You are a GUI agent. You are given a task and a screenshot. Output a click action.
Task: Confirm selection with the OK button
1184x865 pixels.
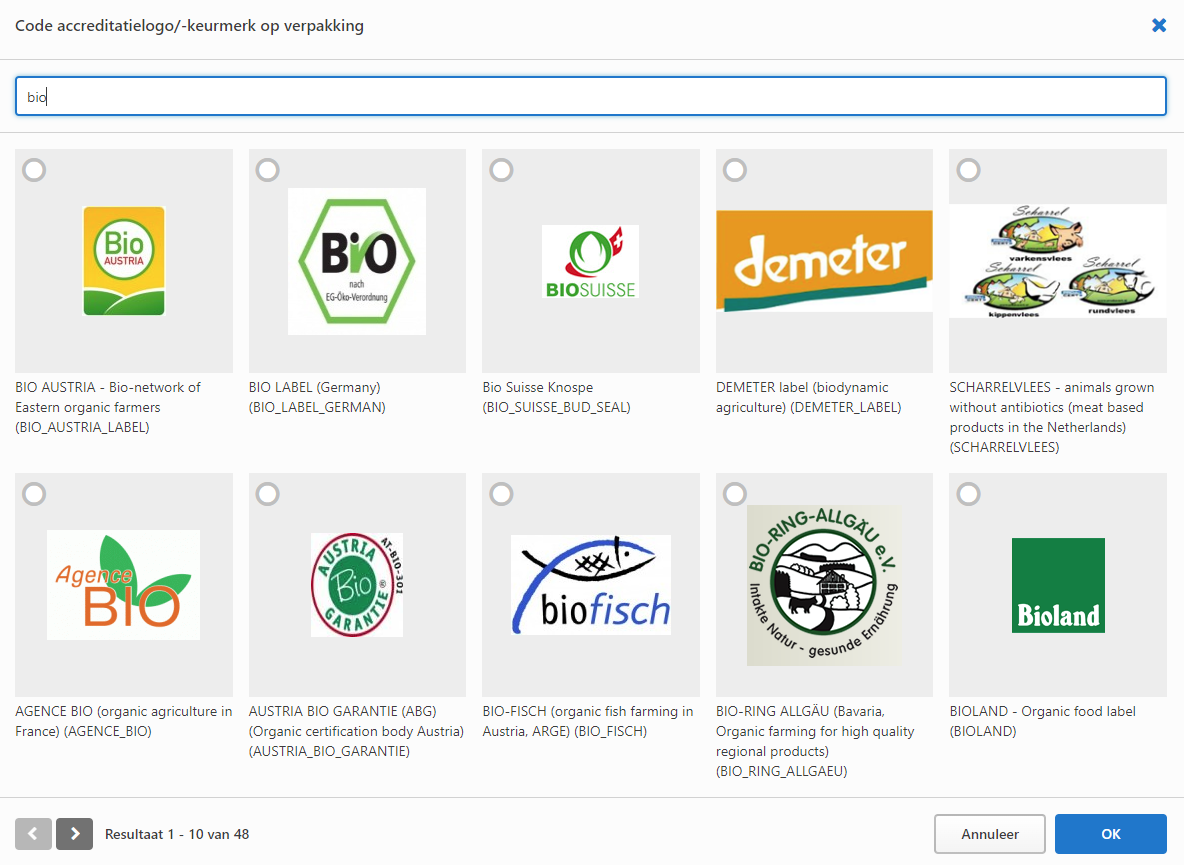point(1111,834)
